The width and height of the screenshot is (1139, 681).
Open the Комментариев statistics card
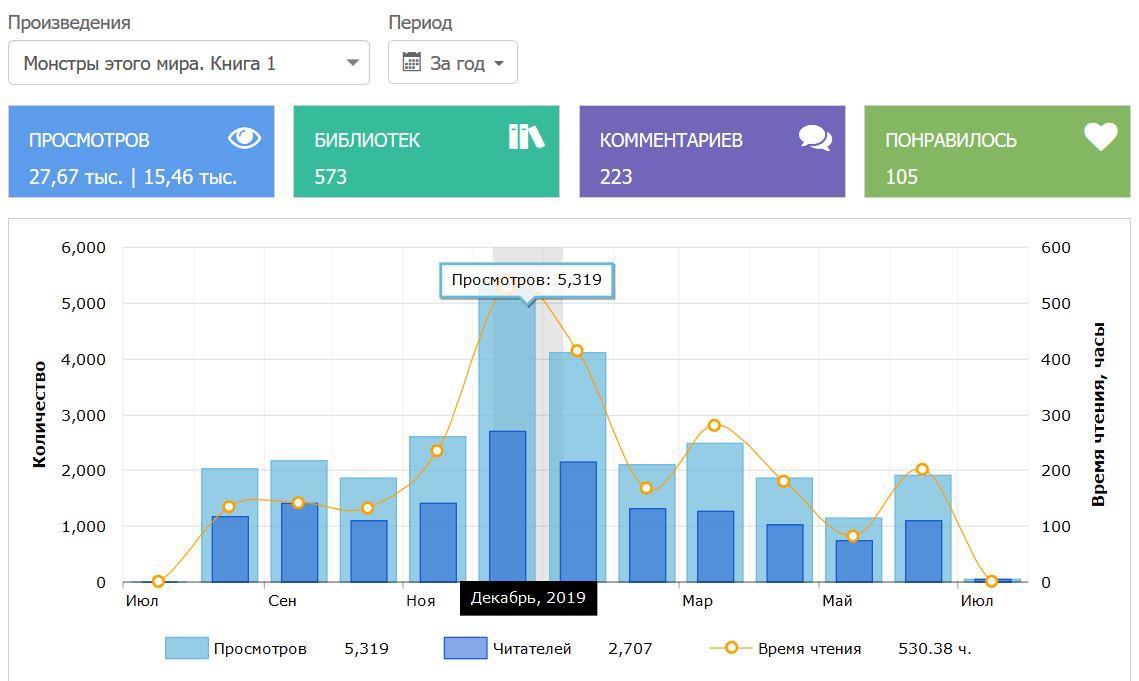click(712, 152)
